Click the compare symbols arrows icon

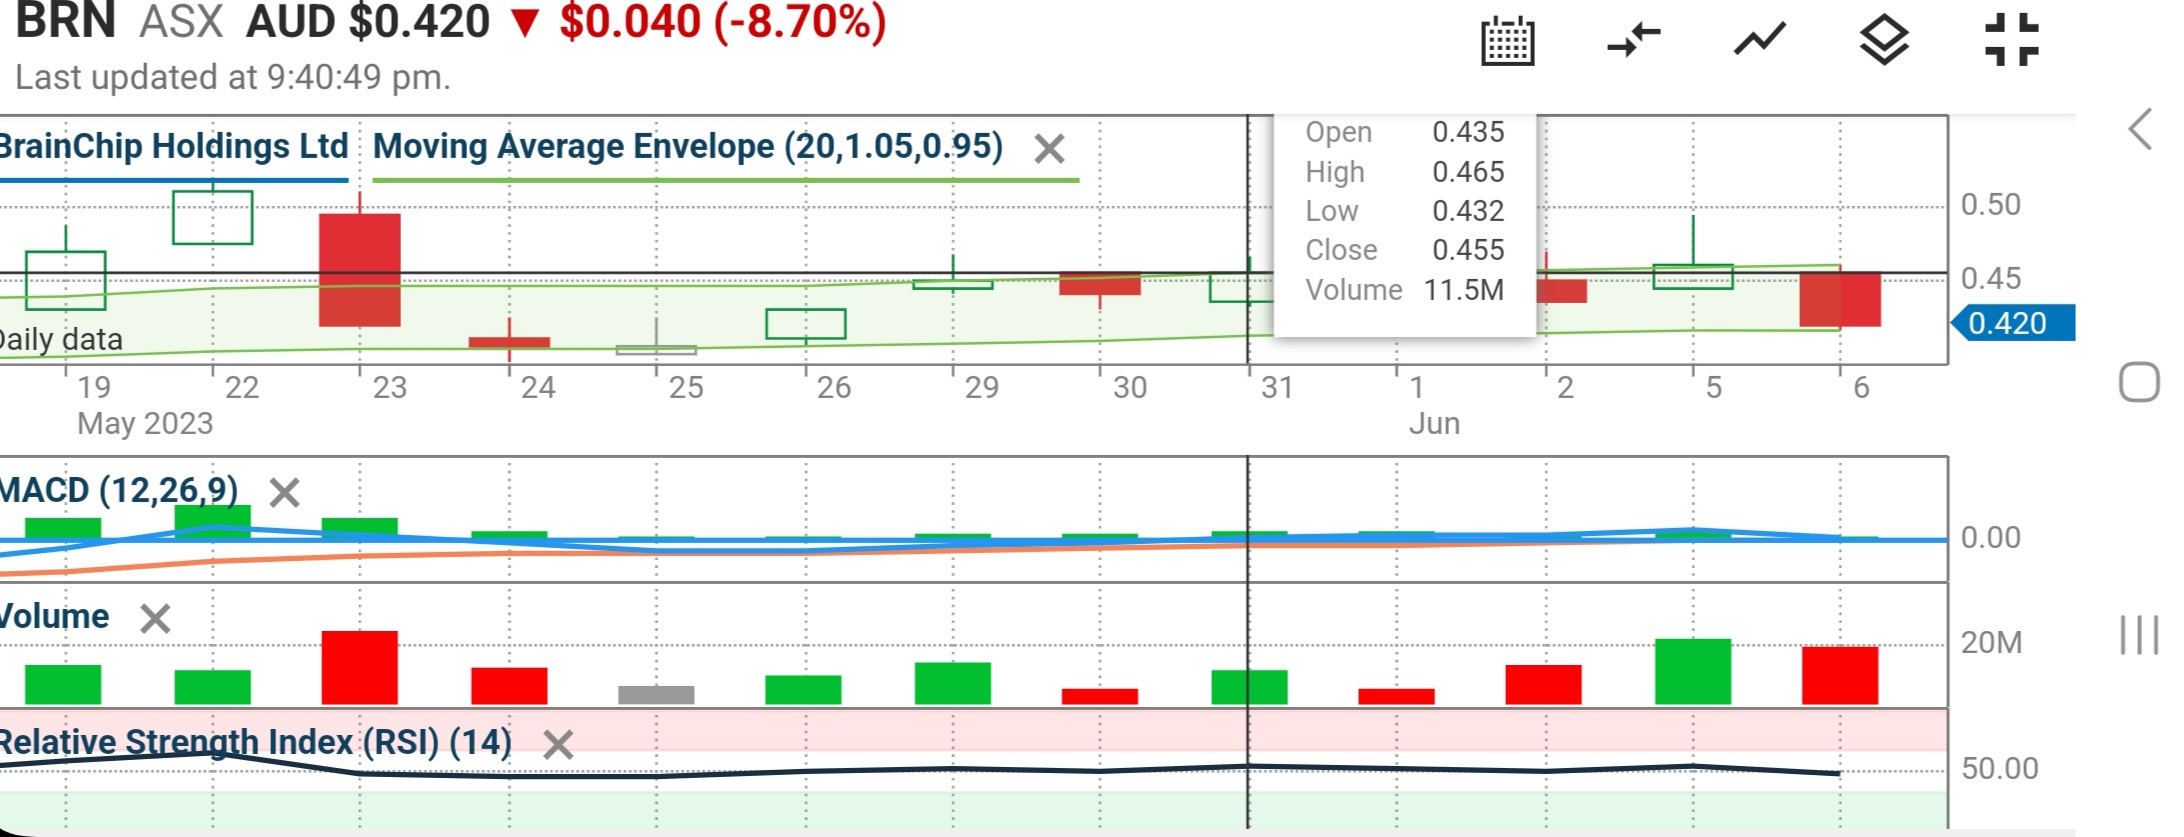1633,41
